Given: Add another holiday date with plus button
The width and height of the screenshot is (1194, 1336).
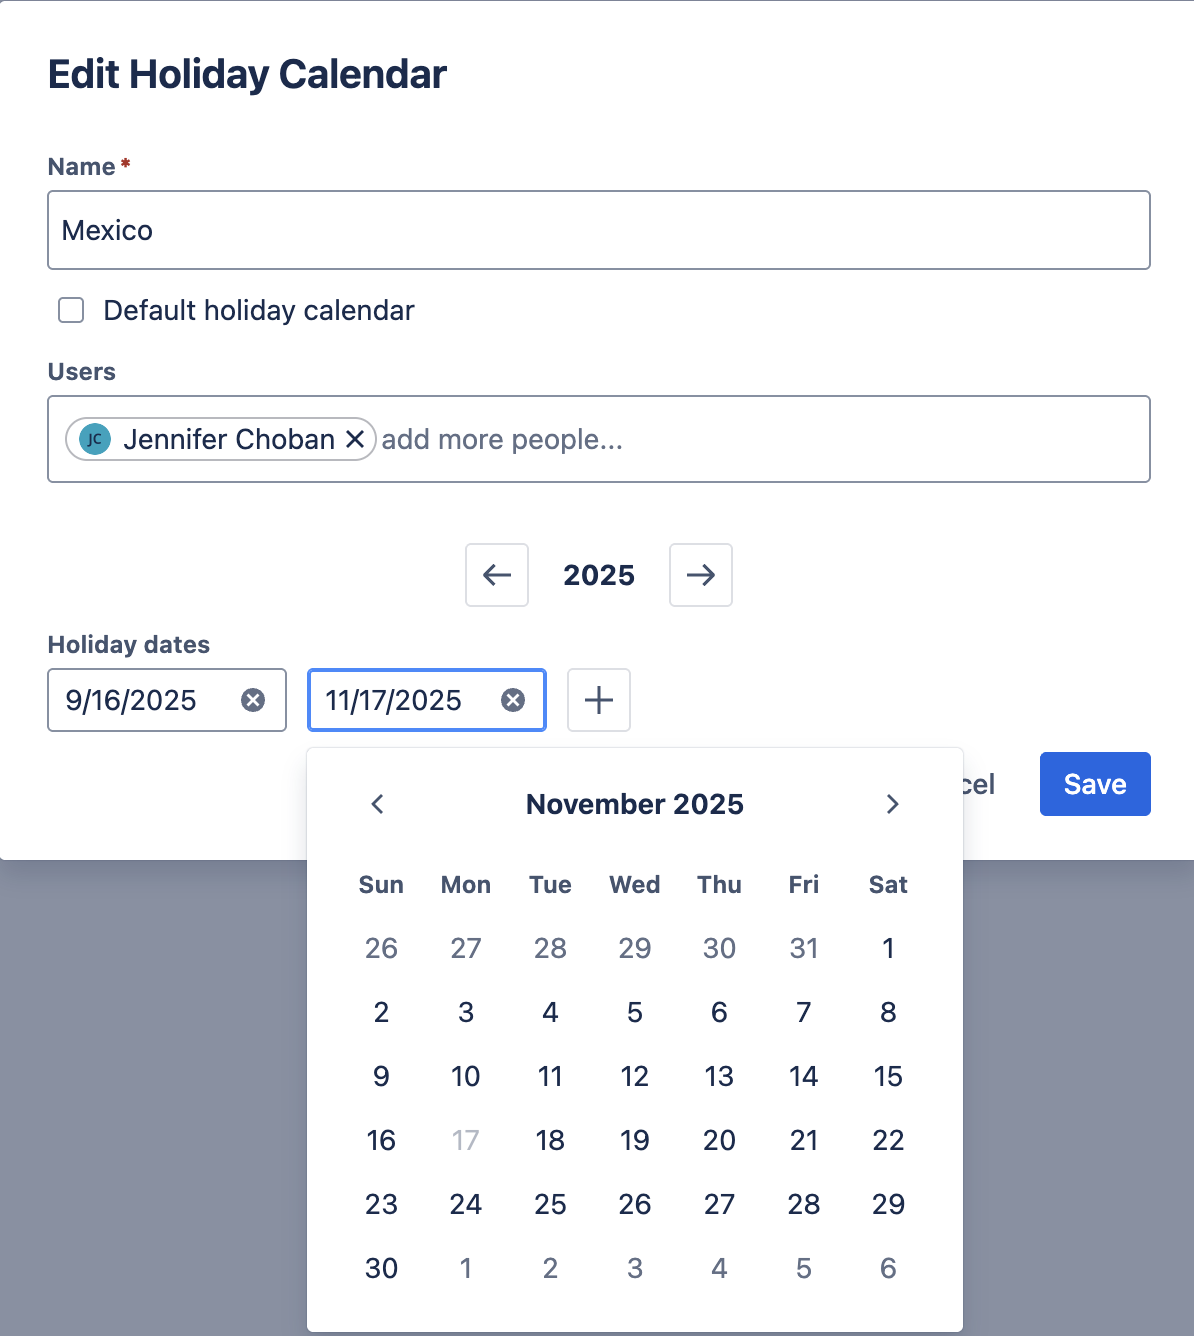Looking at the screenshot, I should click(x=598, y=700).
